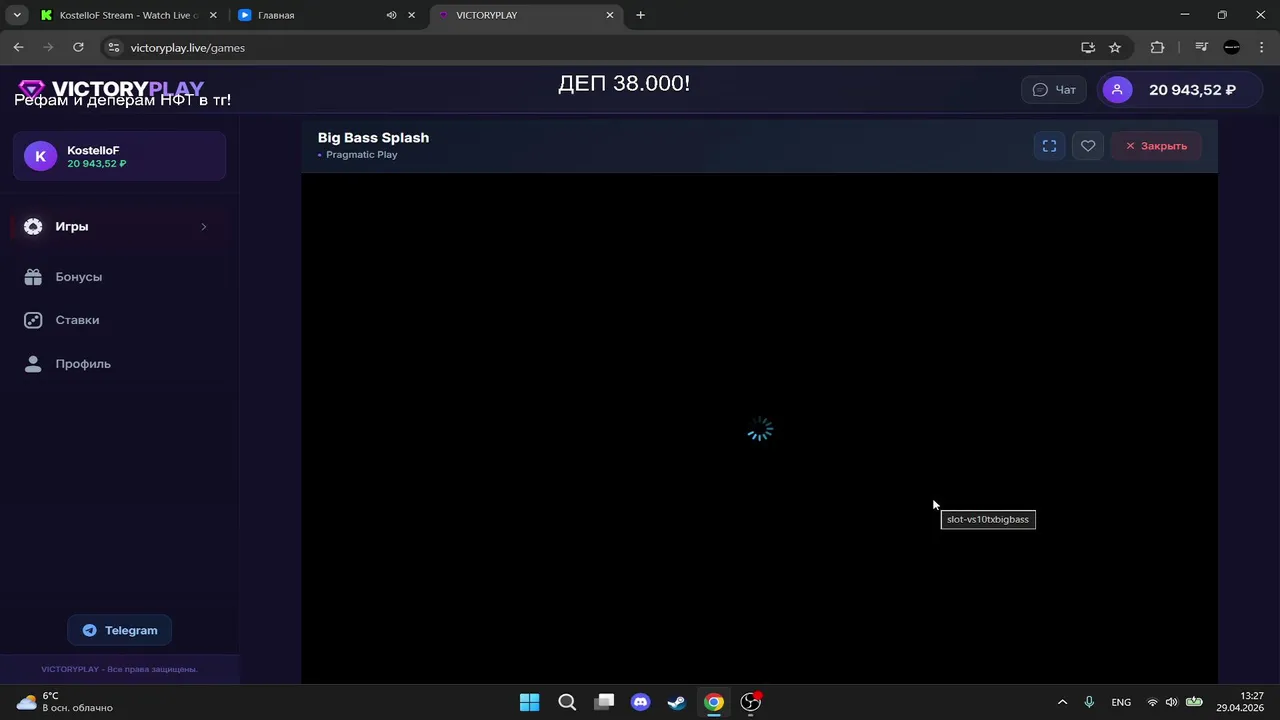Click the Pragmatic Play provider label

362,155
